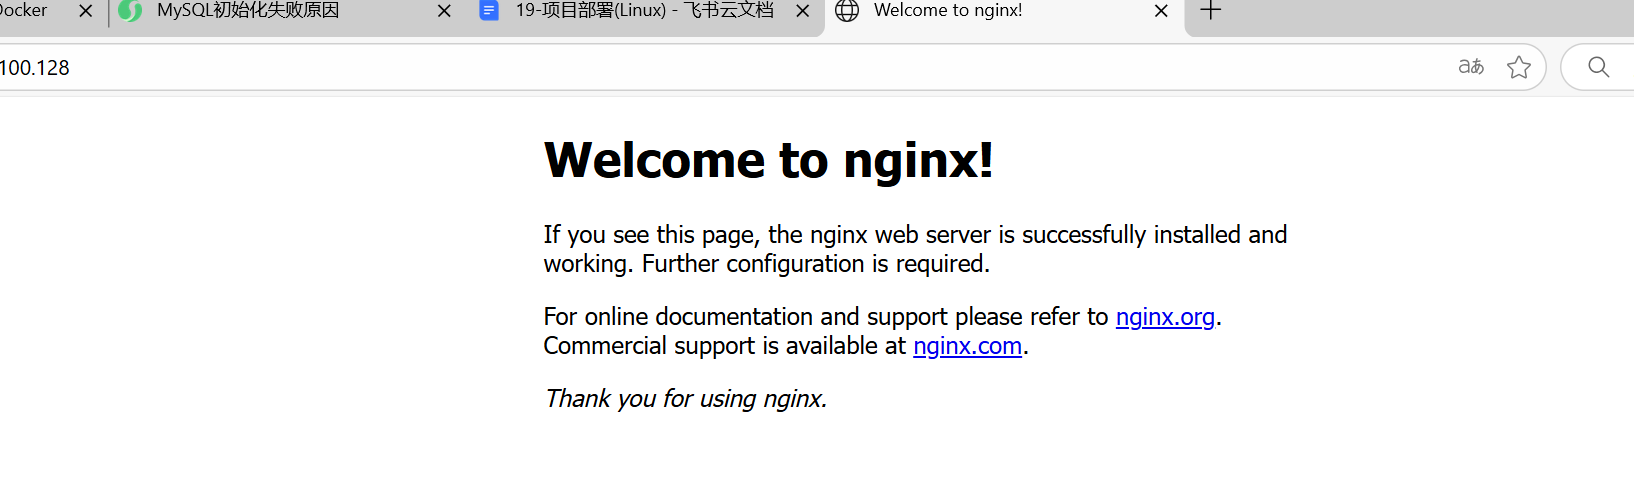The height and width of the screenshot is (481, 1634).
Task: Click the globe favicon on nginx tab
Action: click(x=847, y=11)
